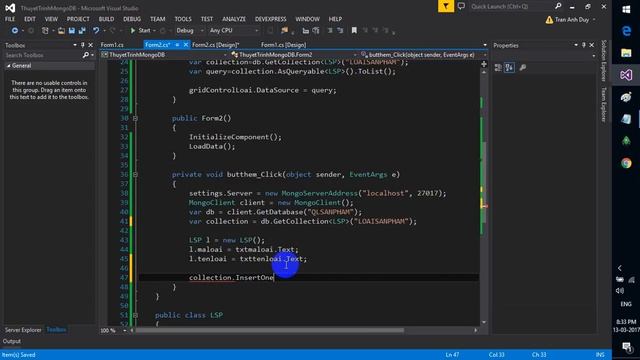The image size is (640, 360).
Task: Open the Solution Explorer side tab
Action: (x=604, y=60)
